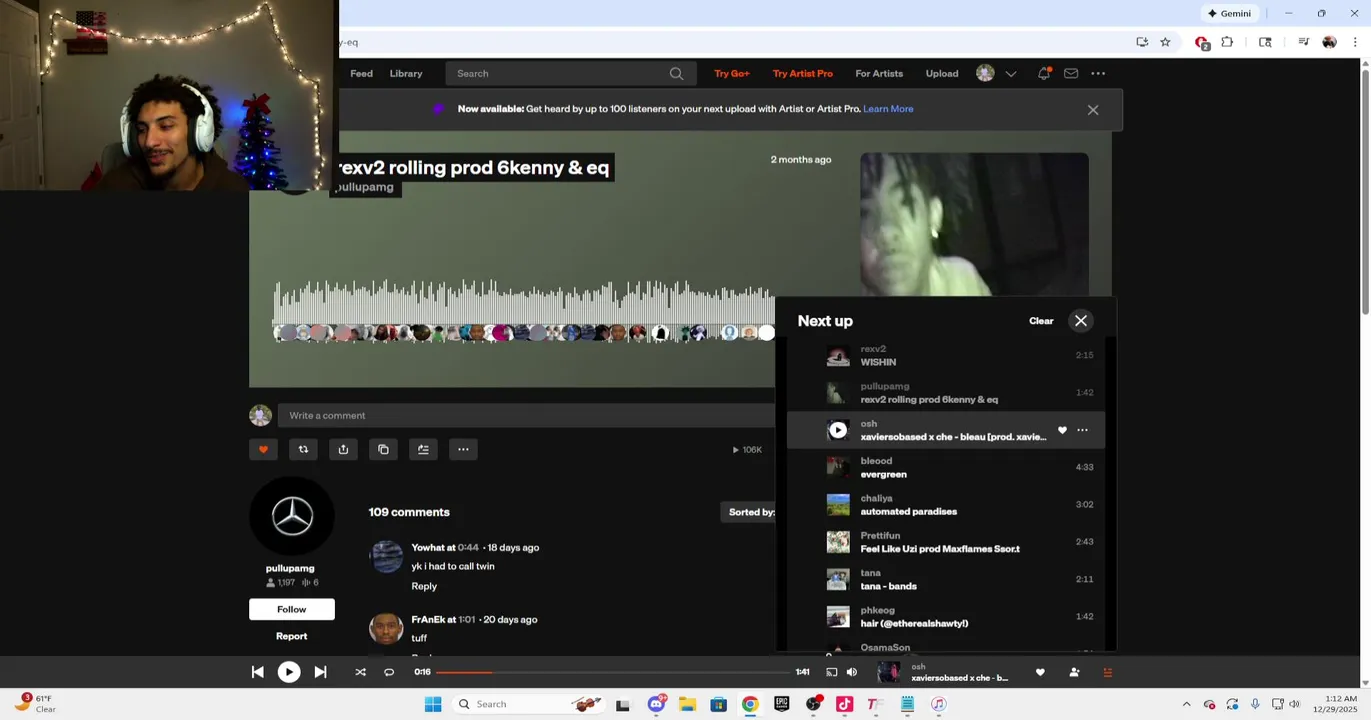Bookmark this page with the star
This screenshot has width=1371, height=720.
pyautogui.click(x=1165, y=42)
